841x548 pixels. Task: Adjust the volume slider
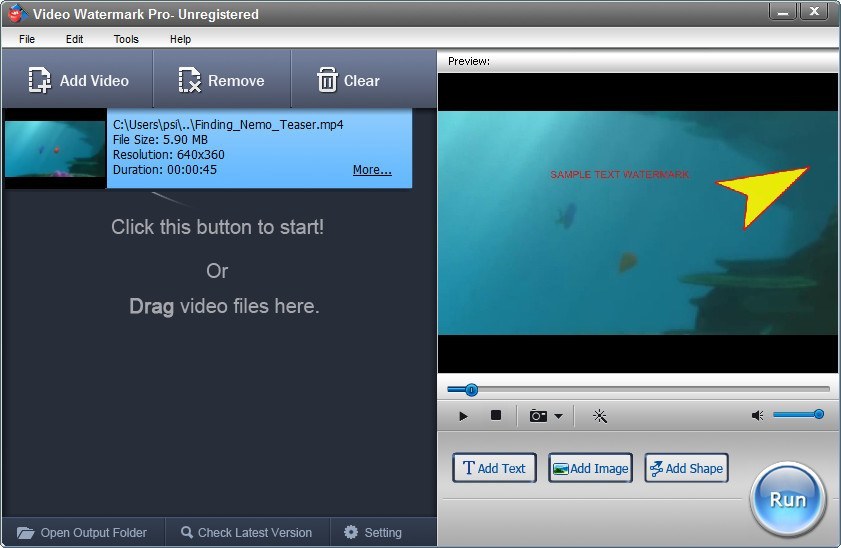tap(798, 414)
